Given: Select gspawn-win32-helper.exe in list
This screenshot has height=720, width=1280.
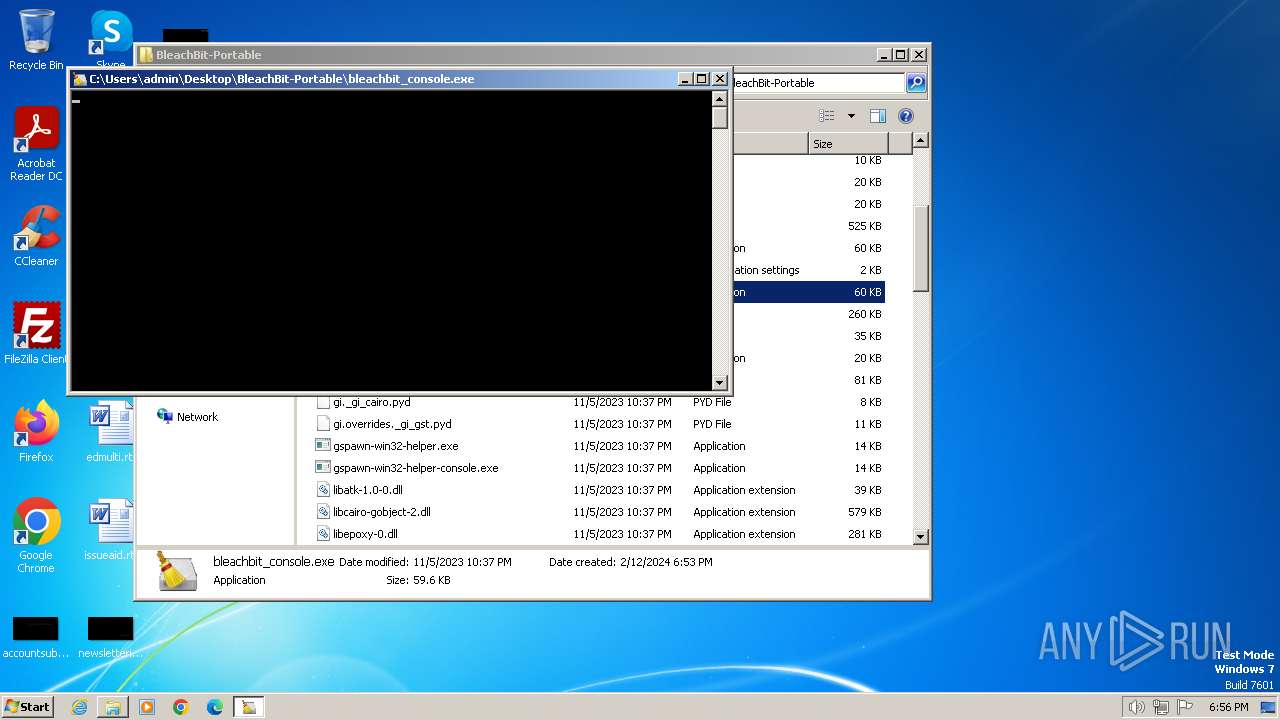Looking at the screenshot, I should click(x=396, y=446).
